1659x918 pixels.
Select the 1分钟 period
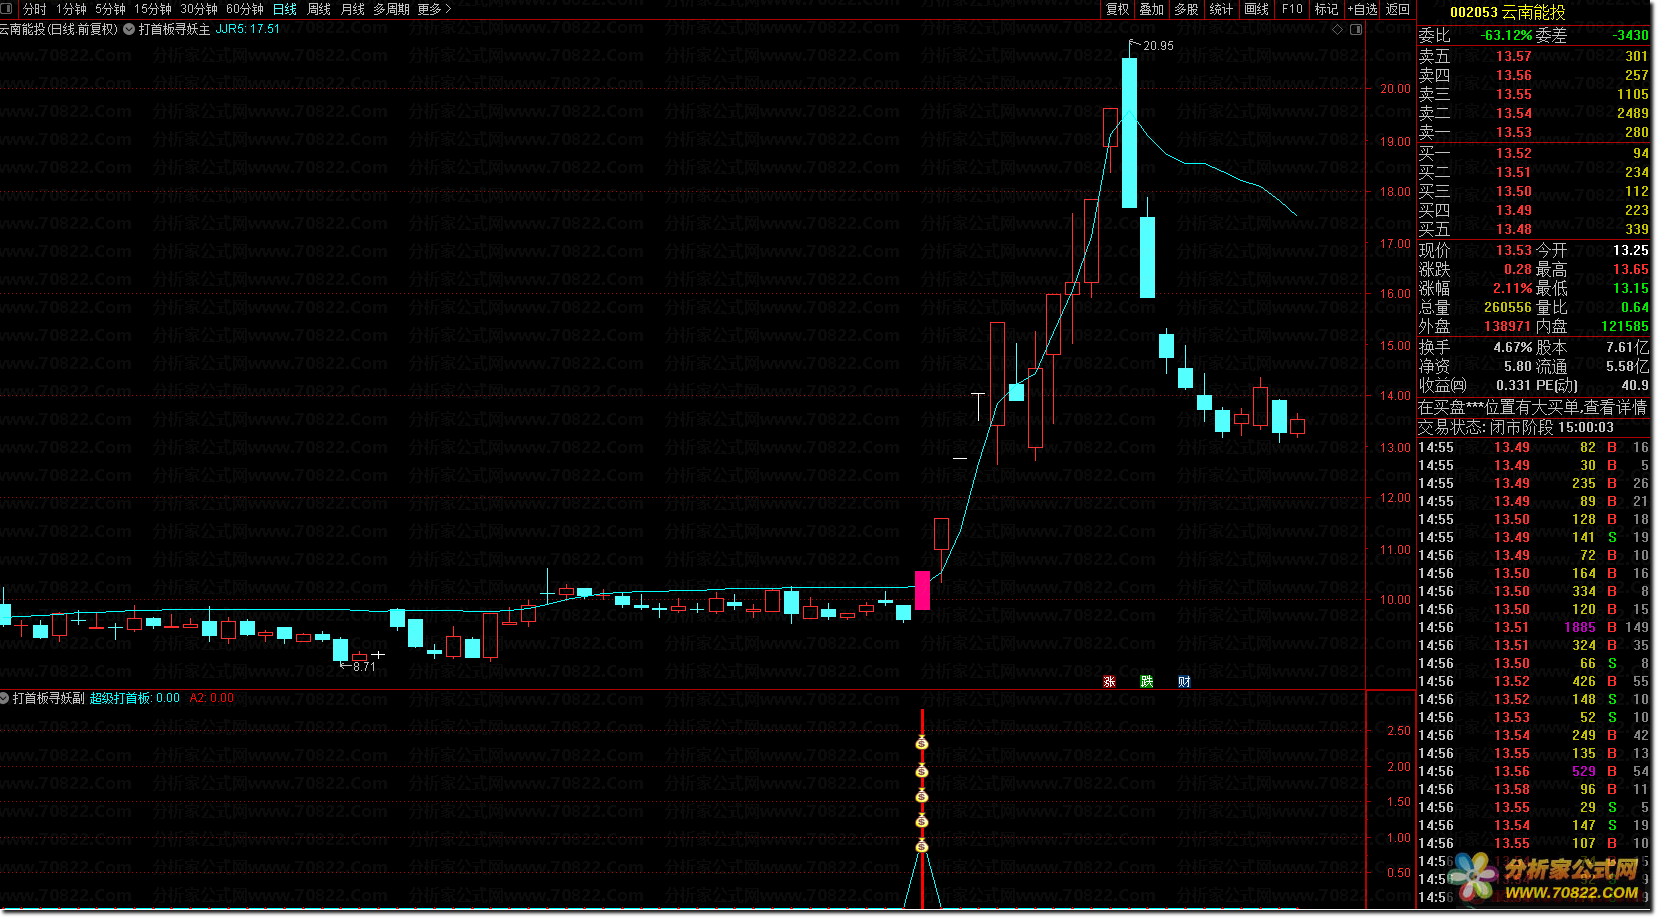(x=71, y=9)
